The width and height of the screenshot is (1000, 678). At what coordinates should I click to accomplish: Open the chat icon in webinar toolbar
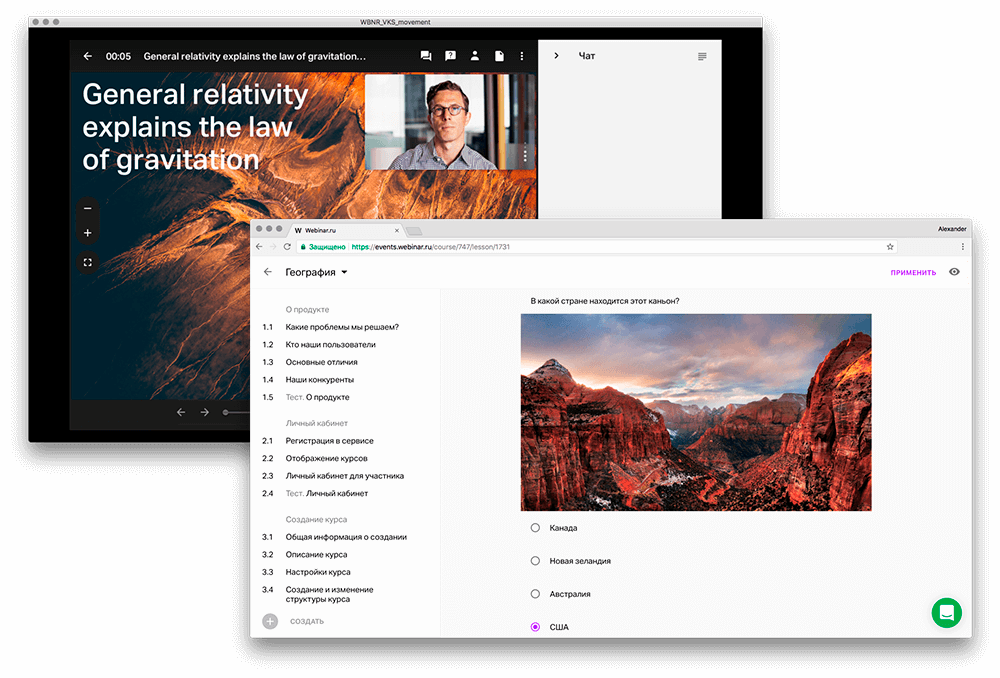pos(426,56)
